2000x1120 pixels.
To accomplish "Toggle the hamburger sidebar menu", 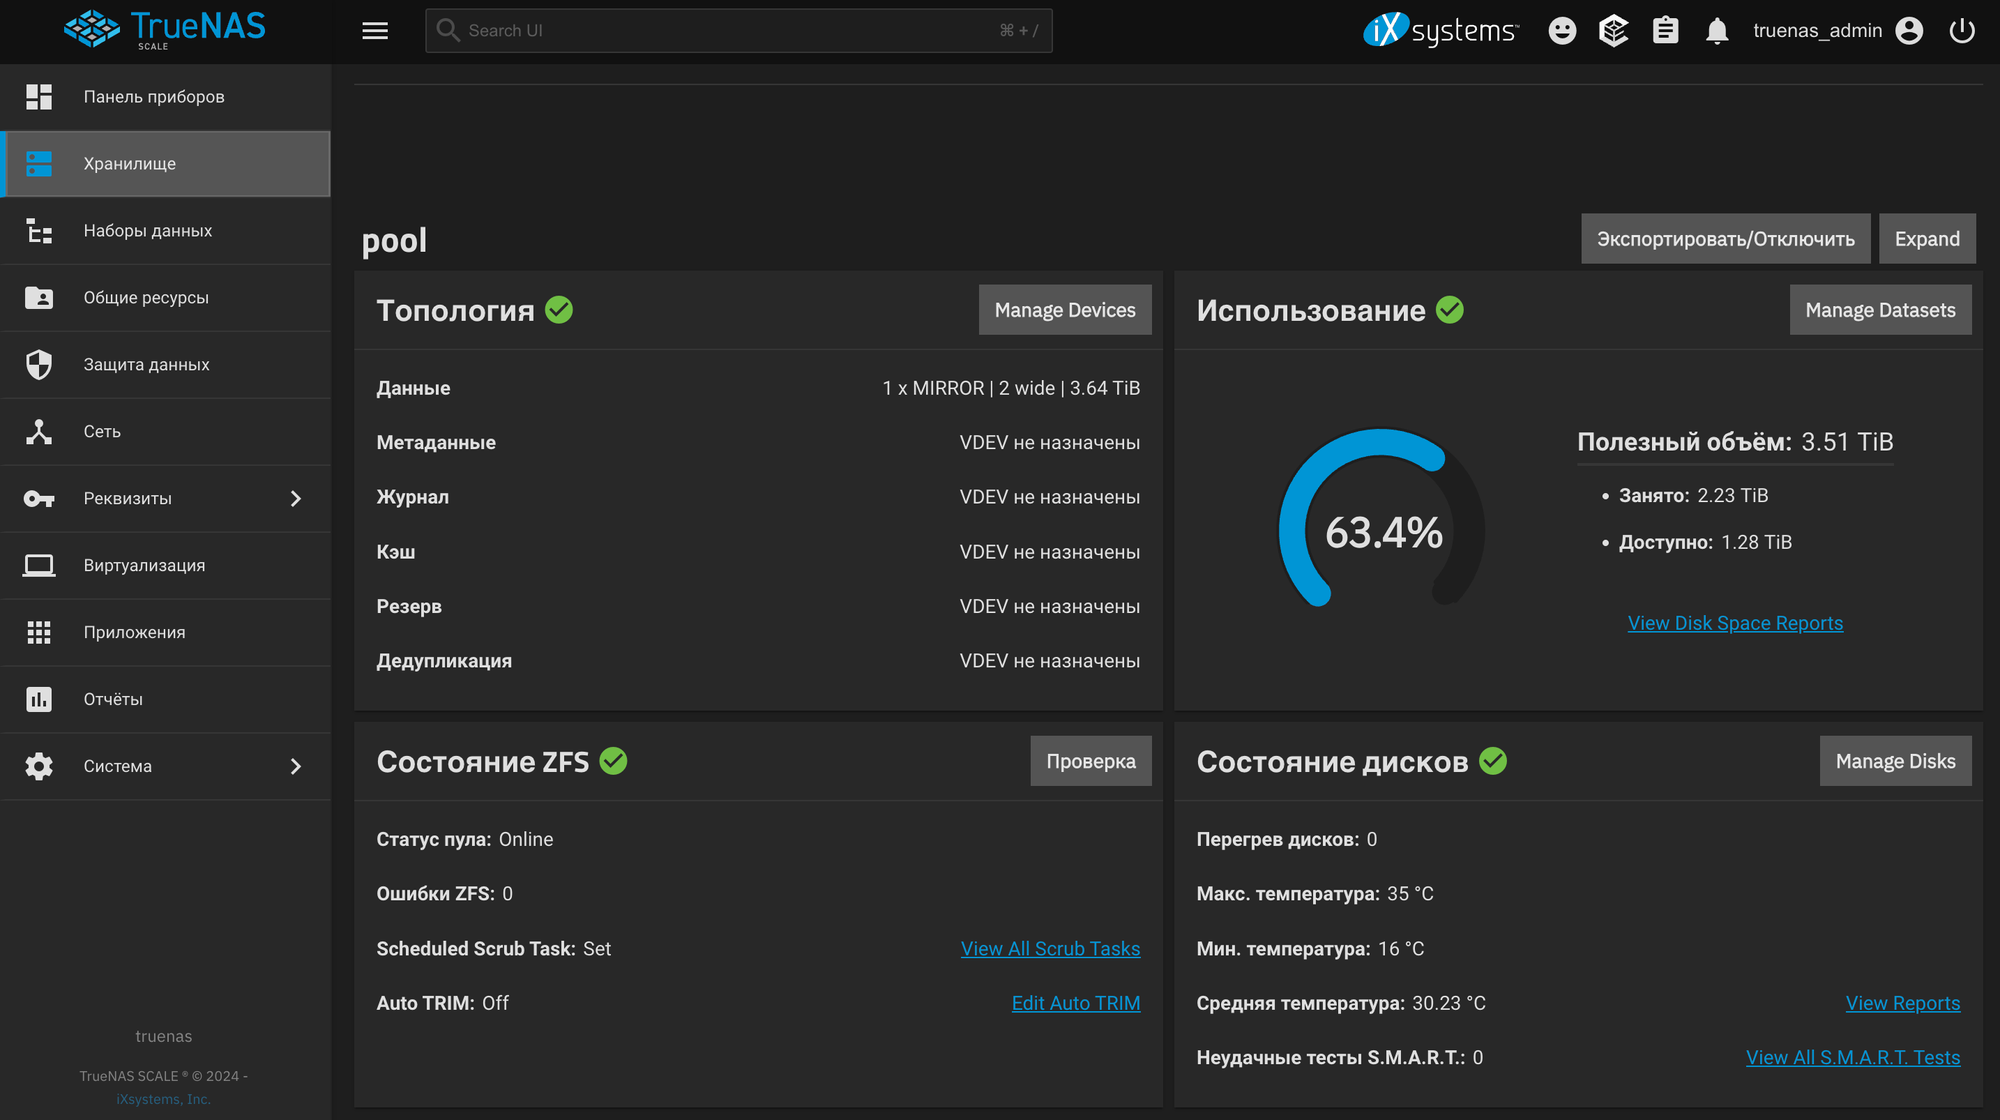I will pos(375,31).
